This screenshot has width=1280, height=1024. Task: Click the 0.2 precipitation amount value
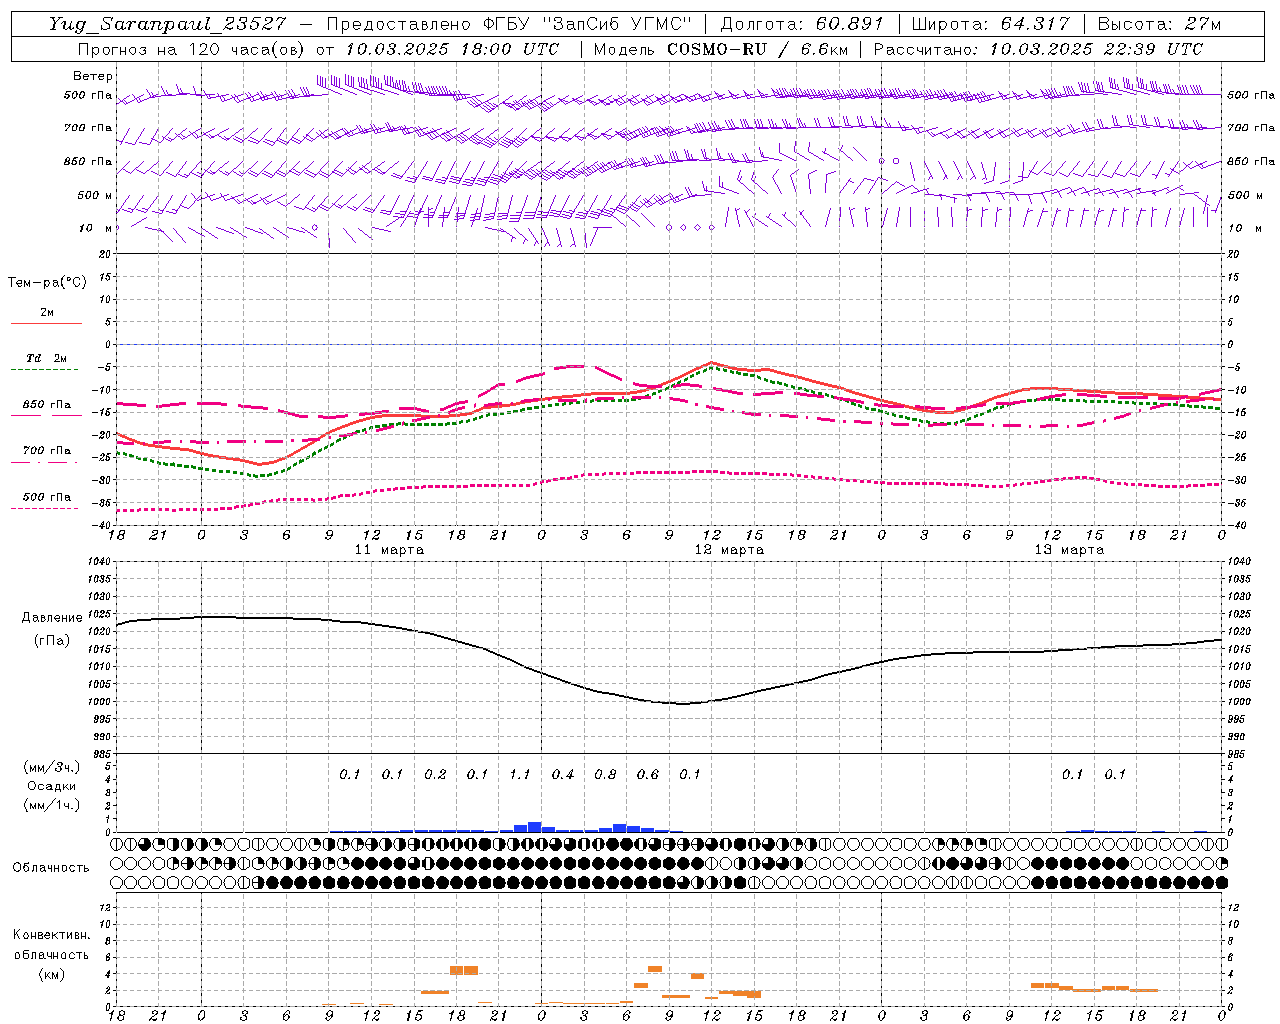coord(435,774)
